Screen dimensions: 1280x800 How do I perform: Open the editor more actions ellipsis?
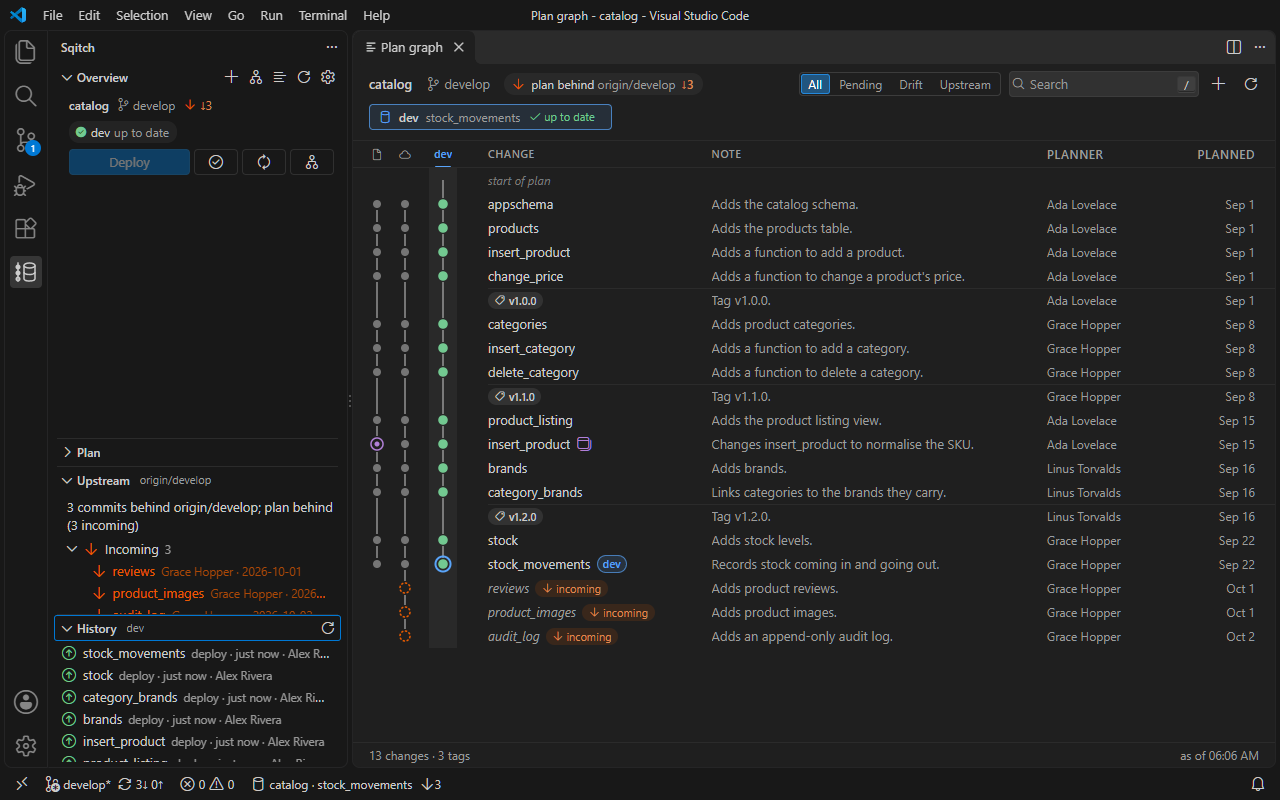1259,47
